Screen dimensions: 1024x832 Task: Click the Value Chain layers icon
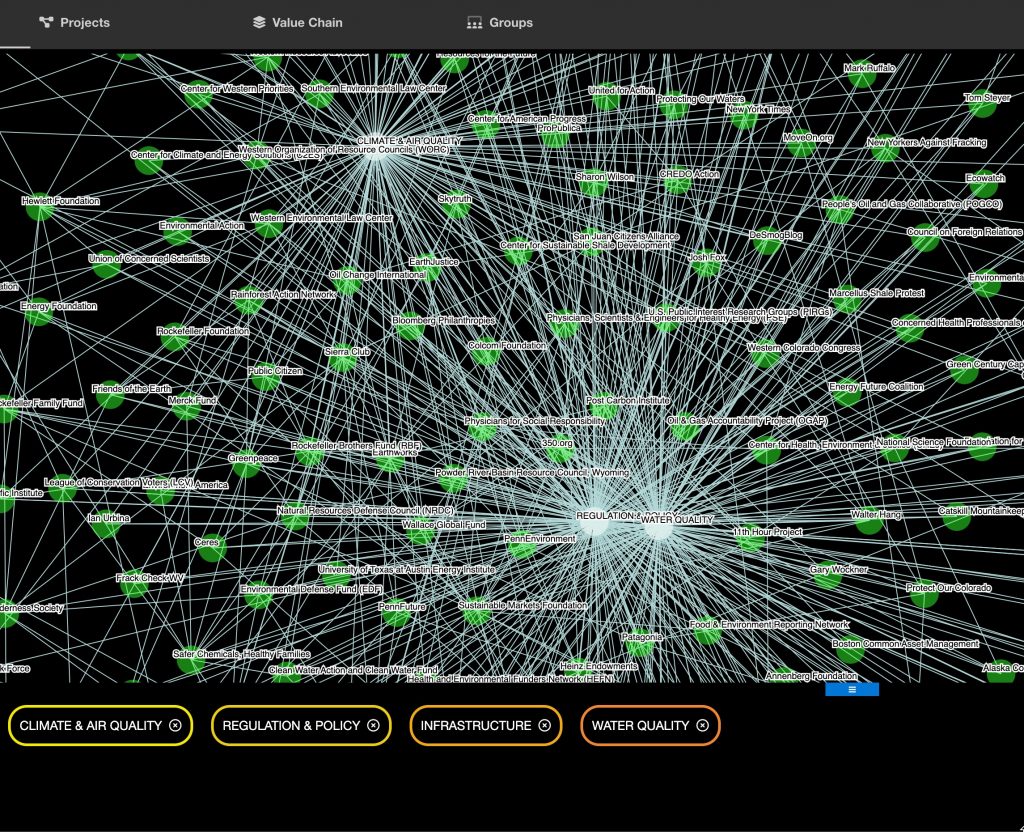(259, 22)
